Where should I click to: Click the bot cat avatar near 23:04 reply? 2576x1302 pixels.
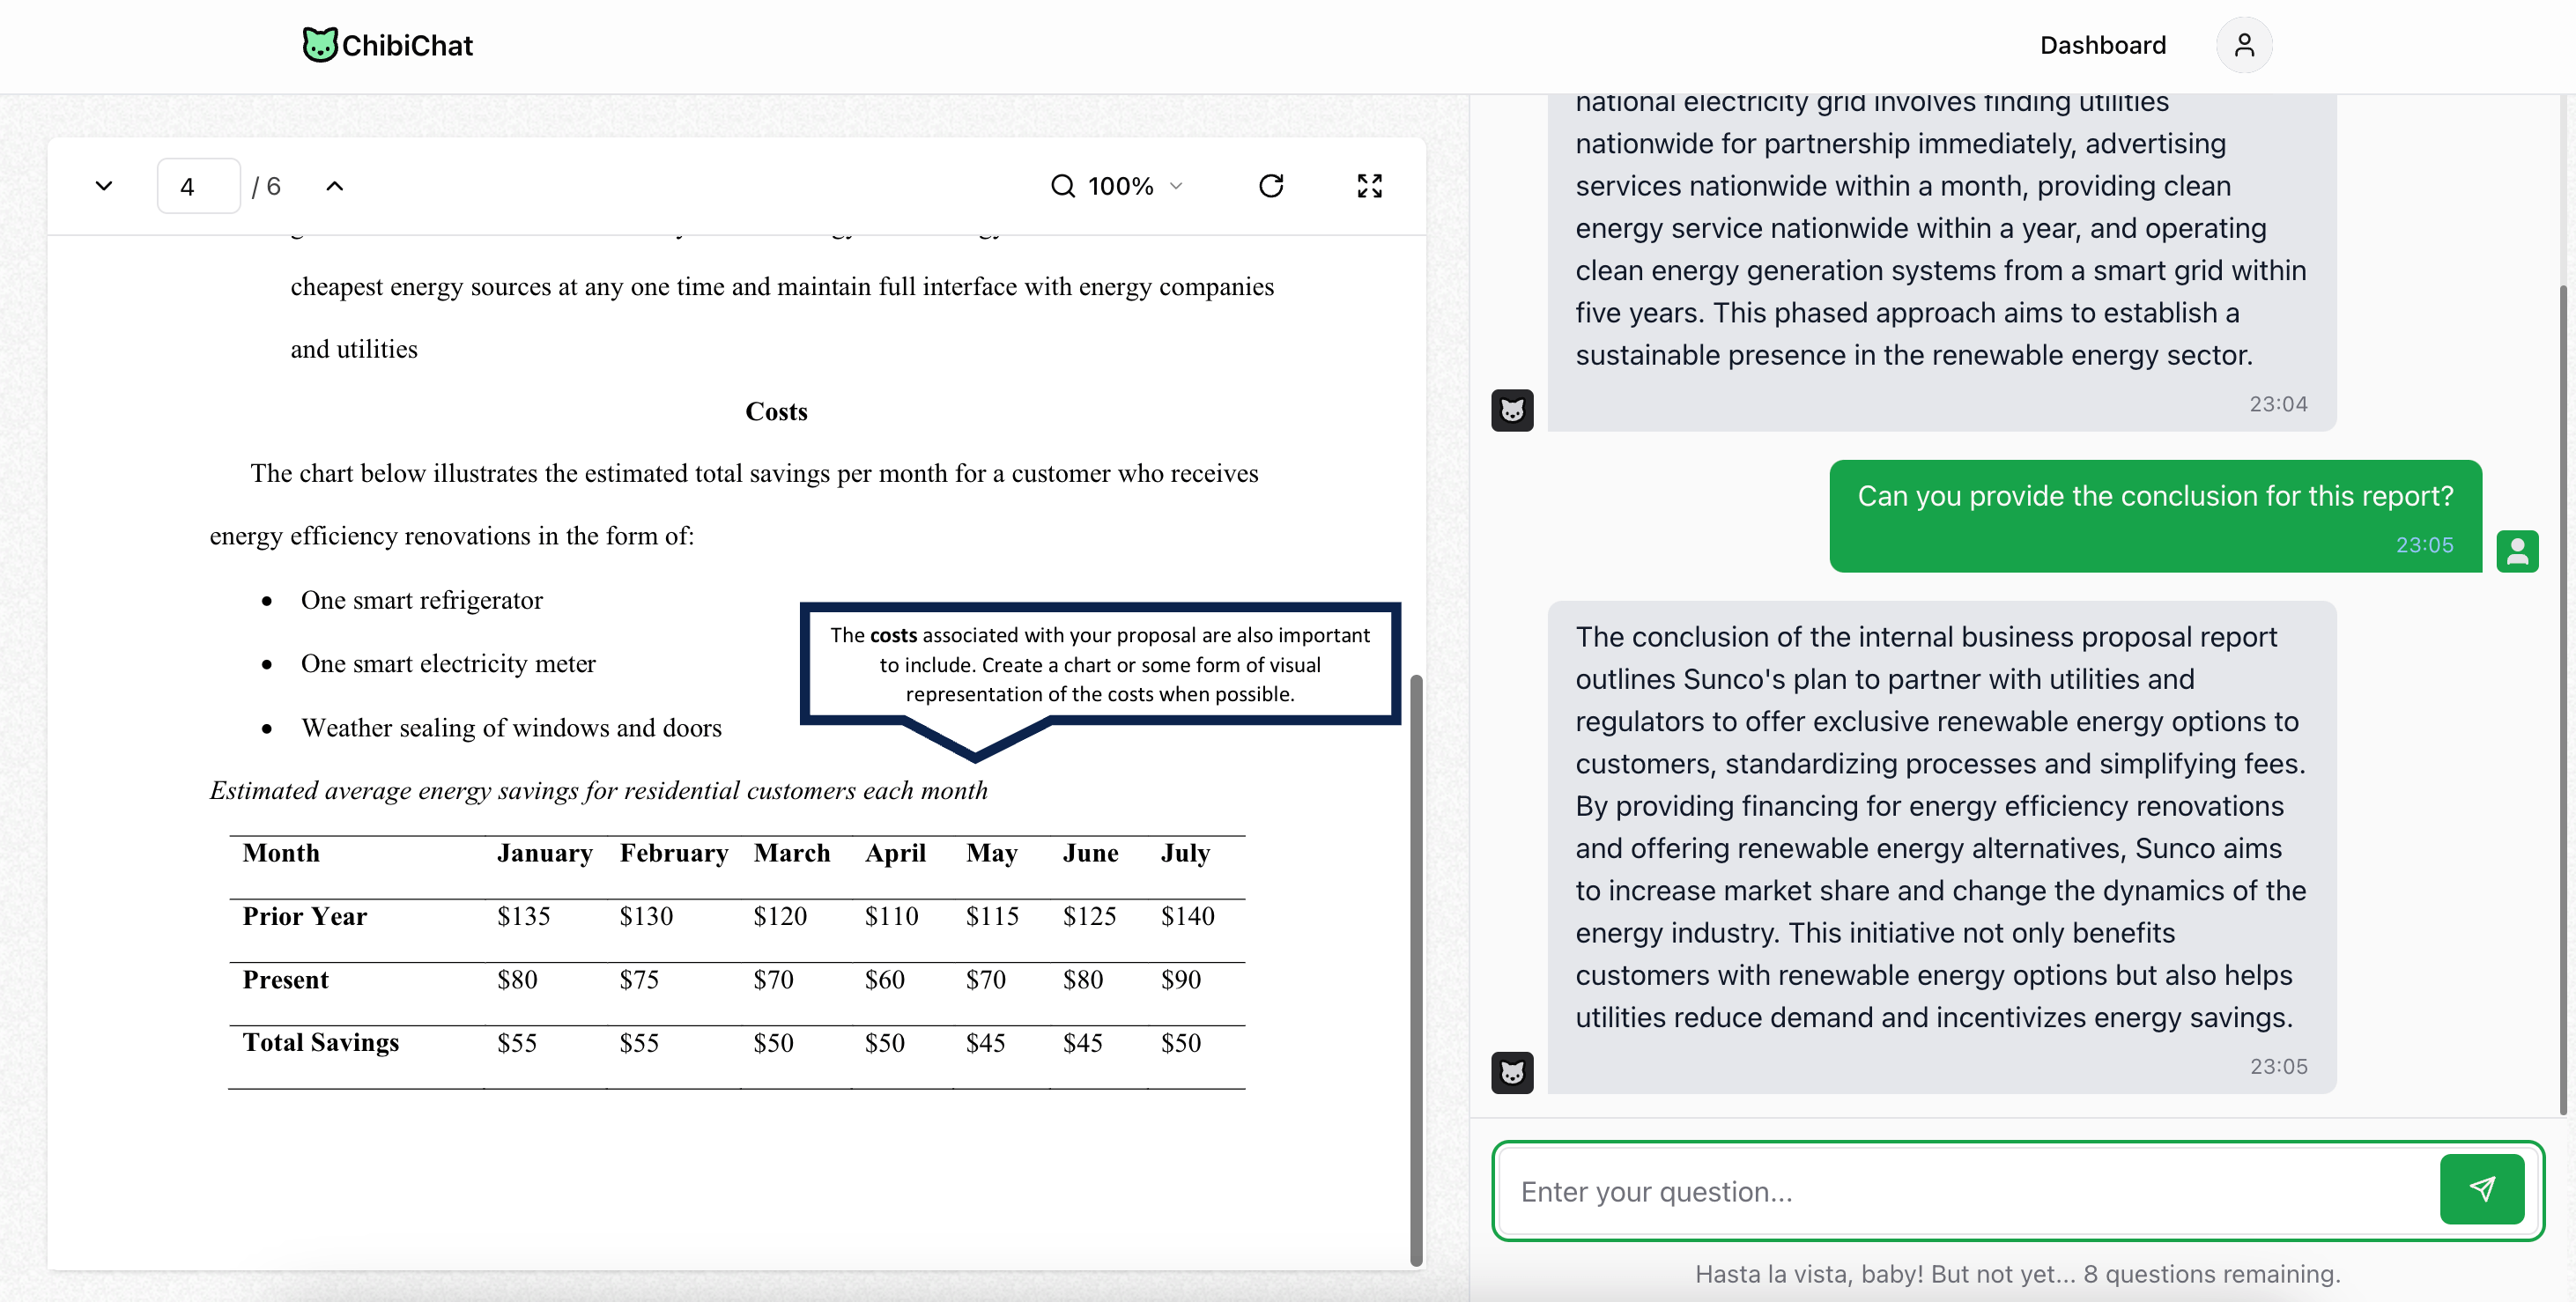point(1512,410)
